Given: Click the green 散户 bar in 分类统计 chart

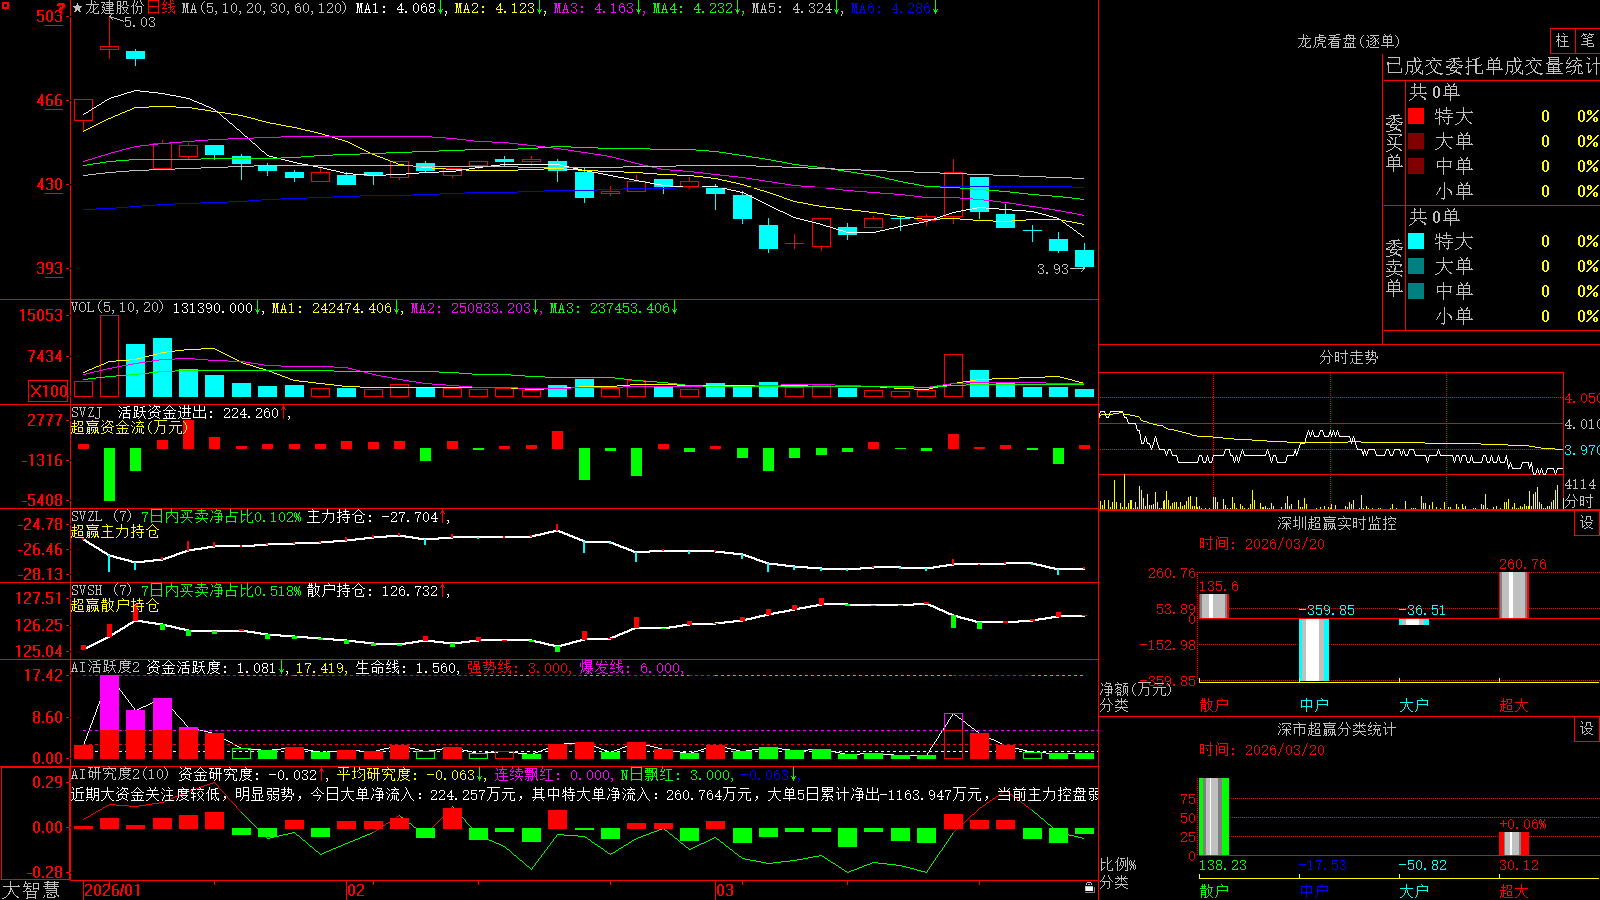Looking at the screenshot, I should click(x=1214, y=816).
